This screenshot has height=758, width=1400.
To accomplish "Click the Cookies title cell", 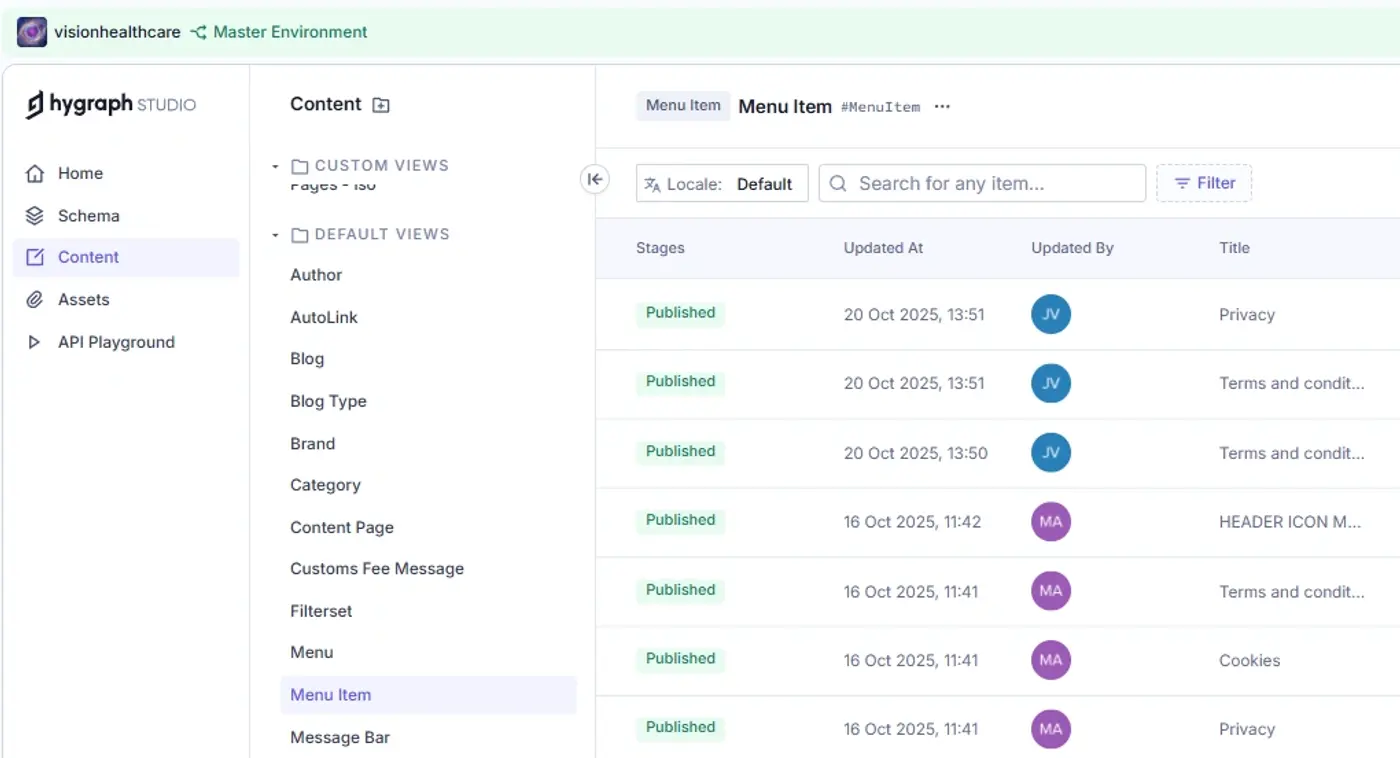I will (1249, 661).
